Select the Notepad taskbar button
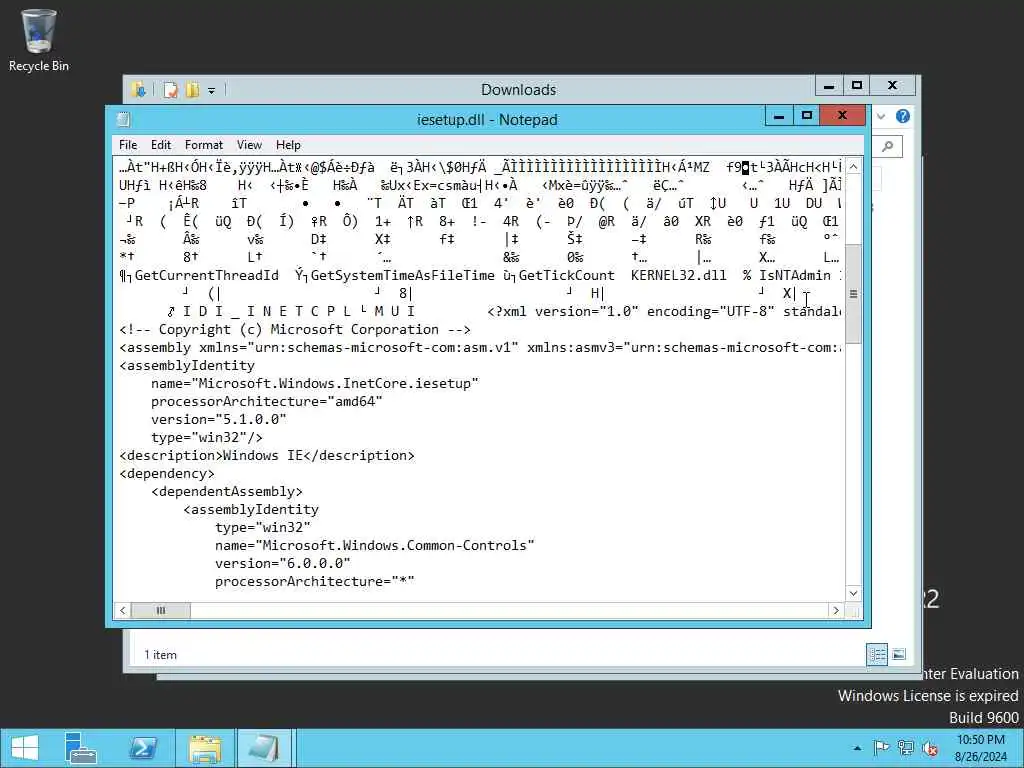This screenshot has height=768, width=1024. click(264, 748)
